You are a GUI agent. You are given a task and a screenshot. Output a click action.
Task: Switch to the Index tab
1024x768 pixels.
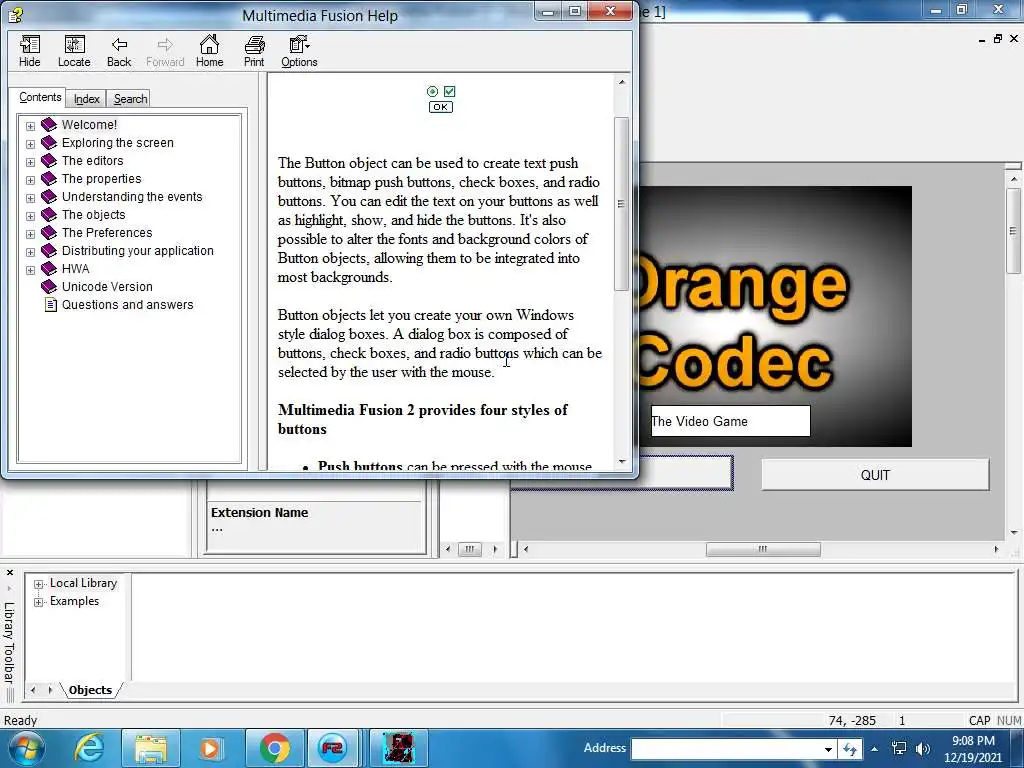point(86,99)
